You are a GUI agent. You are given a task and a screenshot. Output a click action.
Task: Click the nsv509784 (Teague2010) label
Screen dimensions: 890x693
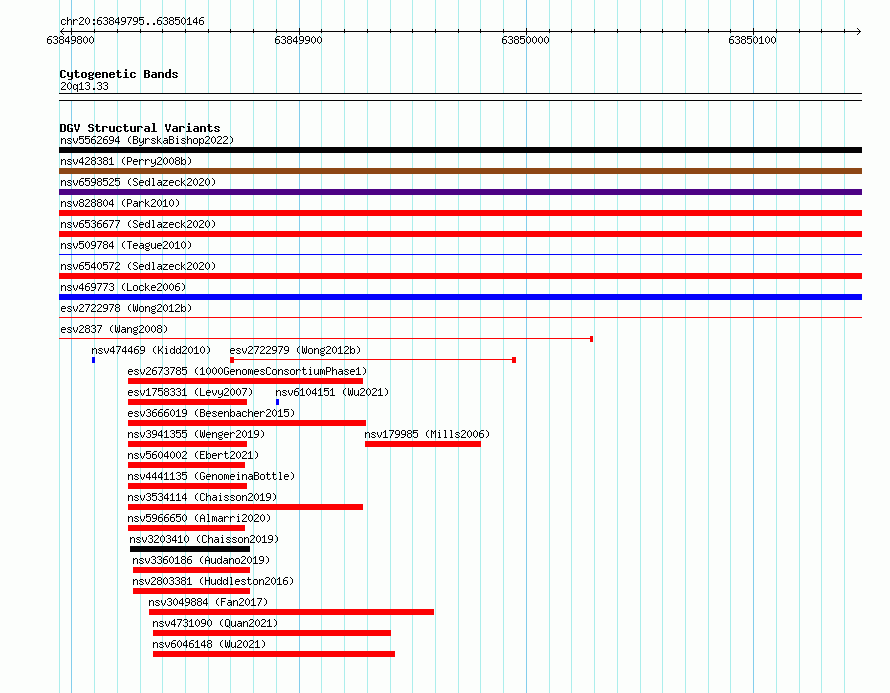(x=126, y=245)
